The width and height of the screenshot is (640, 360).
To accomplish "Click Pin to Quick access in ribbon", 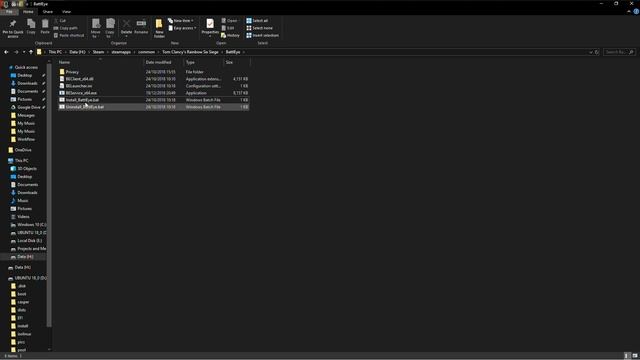I will click(13, 28).
